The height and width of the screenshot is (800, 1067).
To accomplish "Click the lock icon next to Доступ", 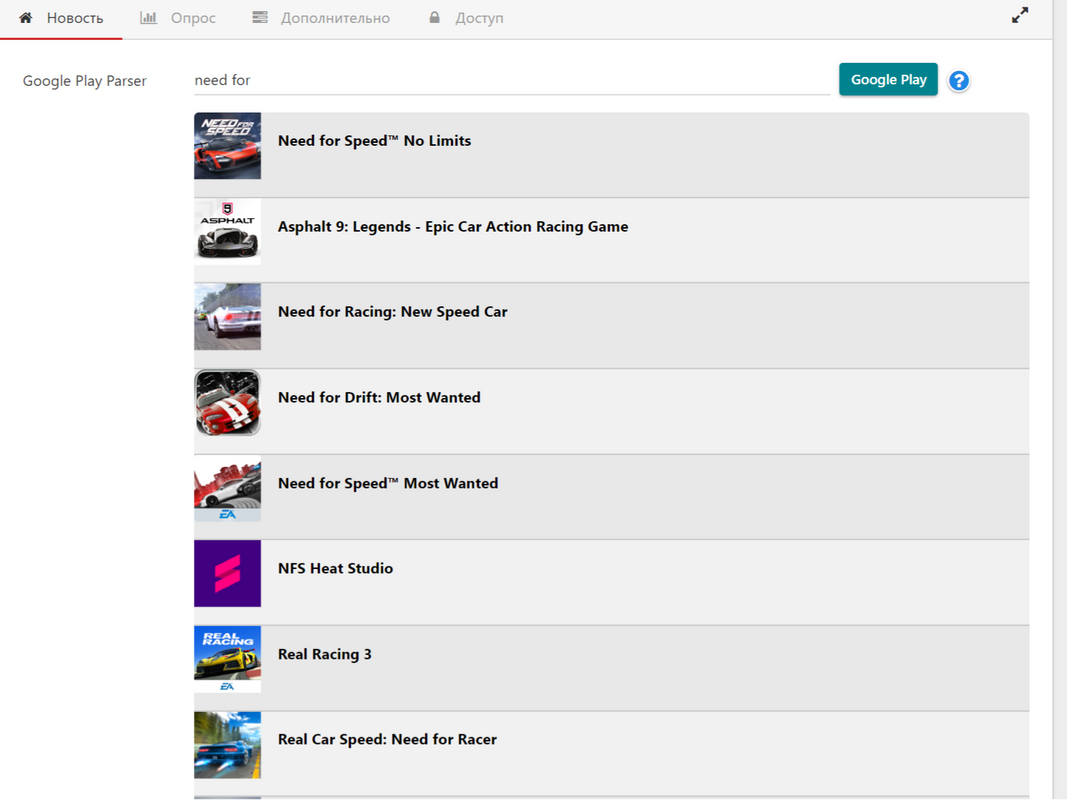I will 434,18.
